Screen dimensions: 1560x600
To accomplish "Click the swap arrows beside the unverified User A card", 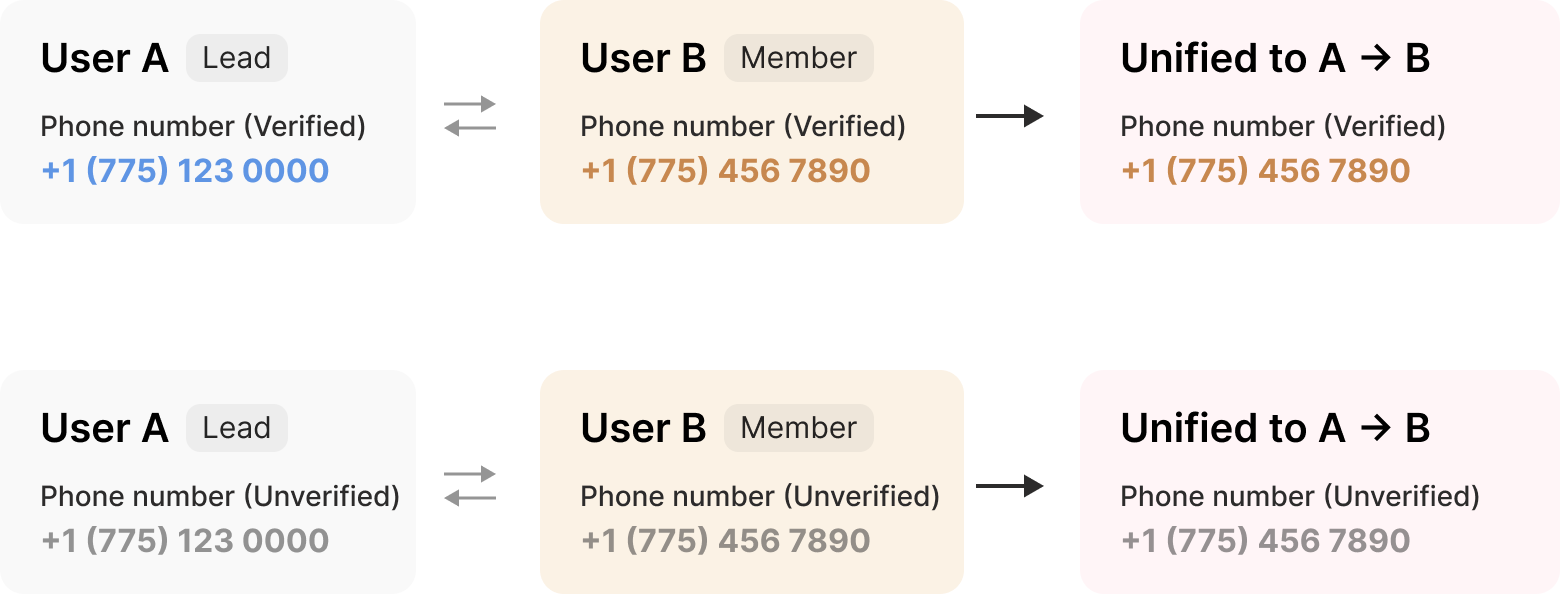I will tap(470, 486).
